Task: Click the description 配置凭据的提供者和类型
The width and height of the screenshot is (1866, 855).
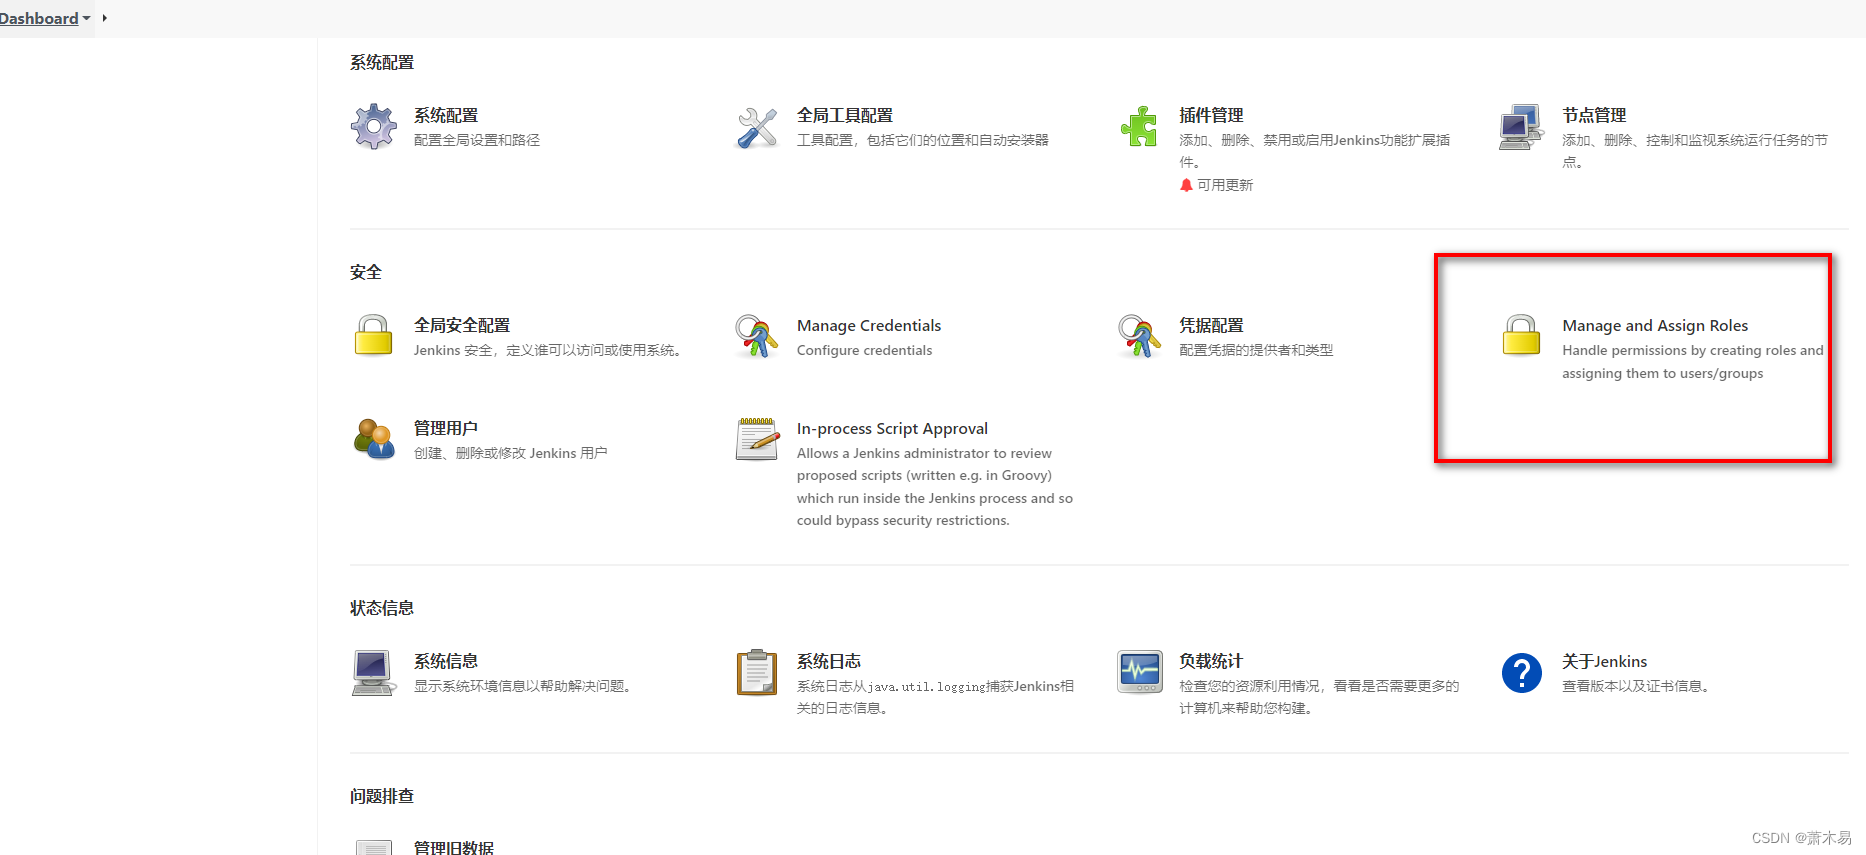Action: (1256, 350)
